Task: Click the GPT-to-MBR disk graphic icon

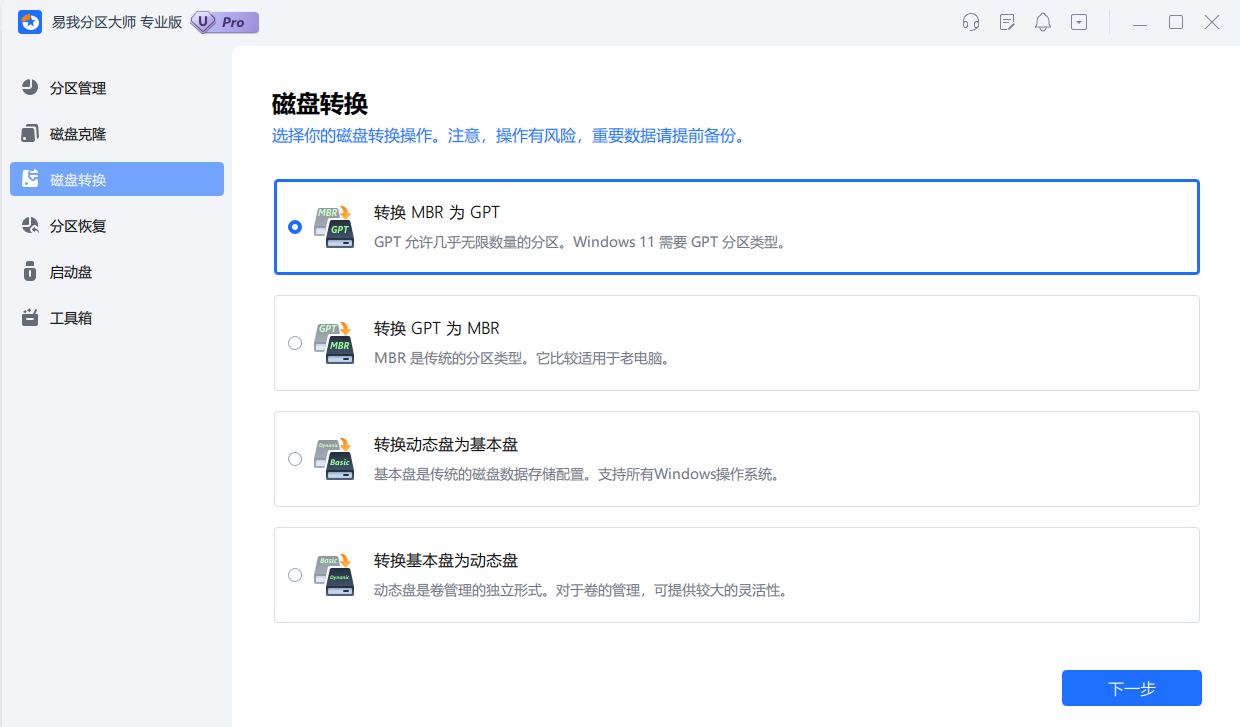Action: (x=334, y=342)
